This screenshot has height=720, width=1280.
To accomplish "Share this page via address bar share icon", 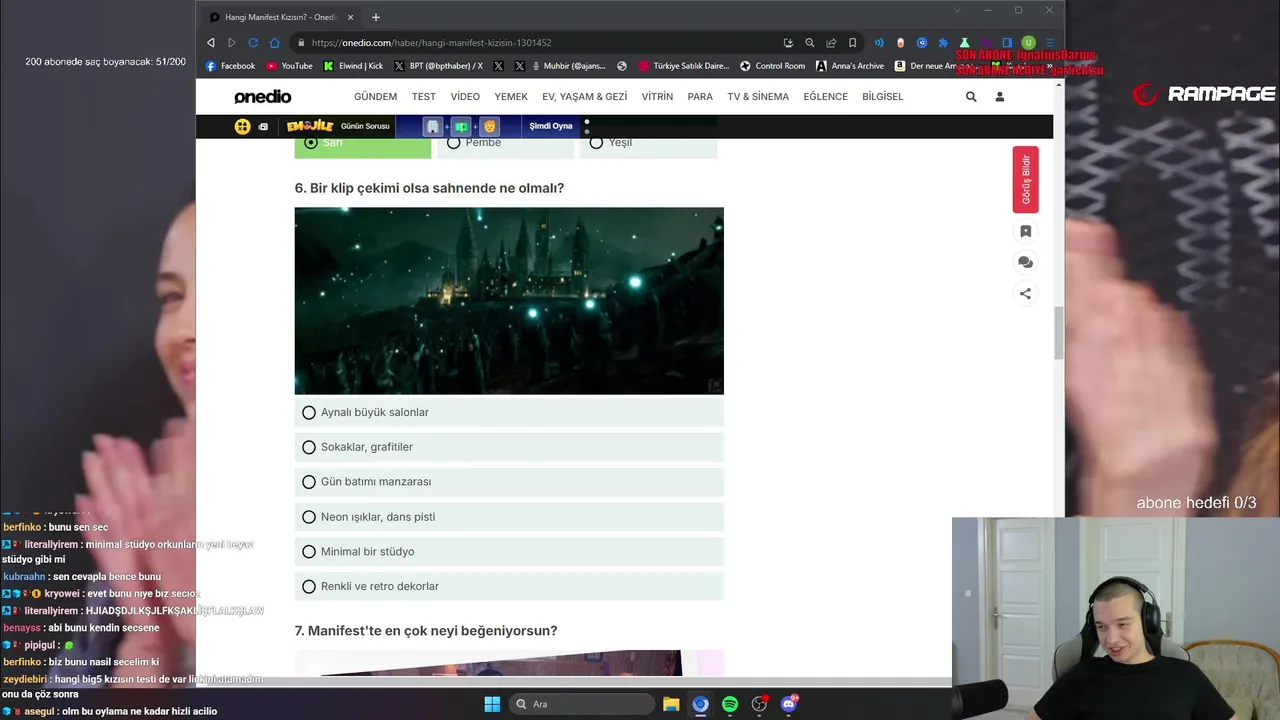I will [x=831, y=43].
